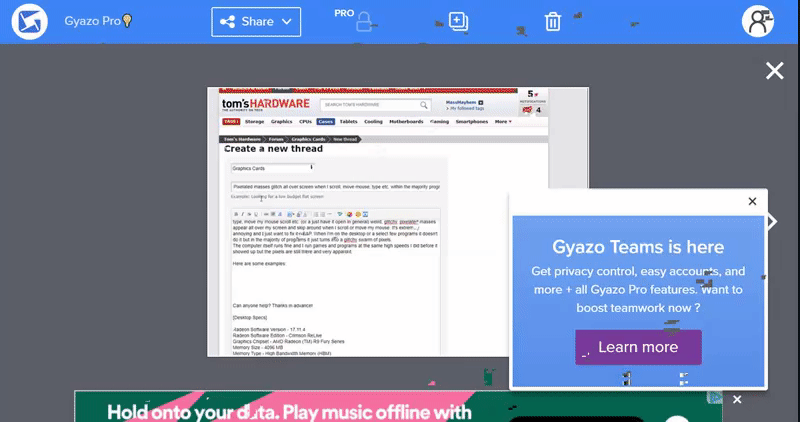
Task: Click the Learn more button
Action: click(x=638, y=347)
